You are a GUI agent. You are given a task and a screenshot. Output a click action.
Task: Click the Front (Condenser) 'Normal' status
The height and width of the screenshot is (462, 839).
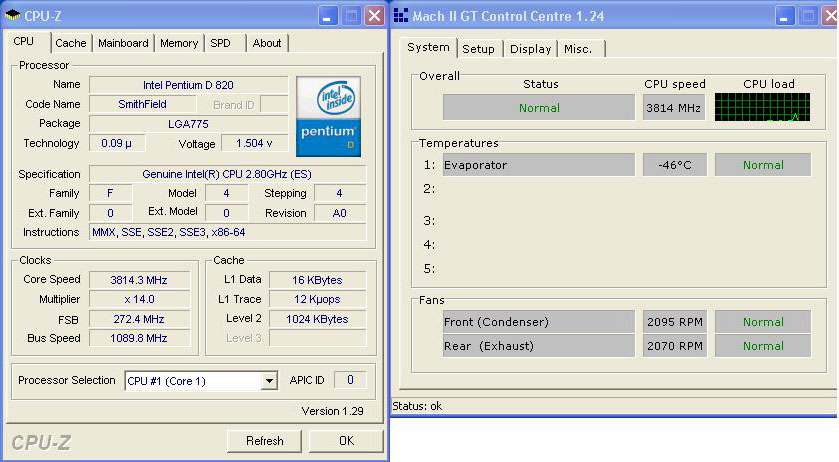coord(763,322)
